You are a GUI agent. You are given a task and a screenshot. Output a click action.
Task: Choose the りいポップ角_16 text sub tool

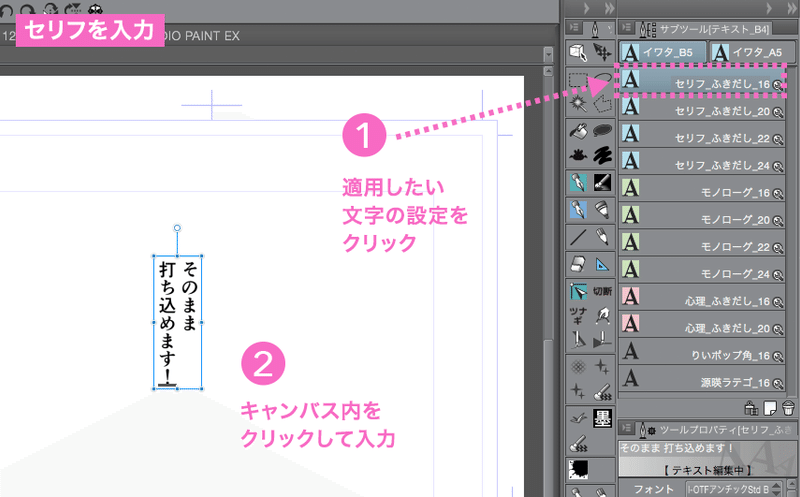click(x=702, y=352)
